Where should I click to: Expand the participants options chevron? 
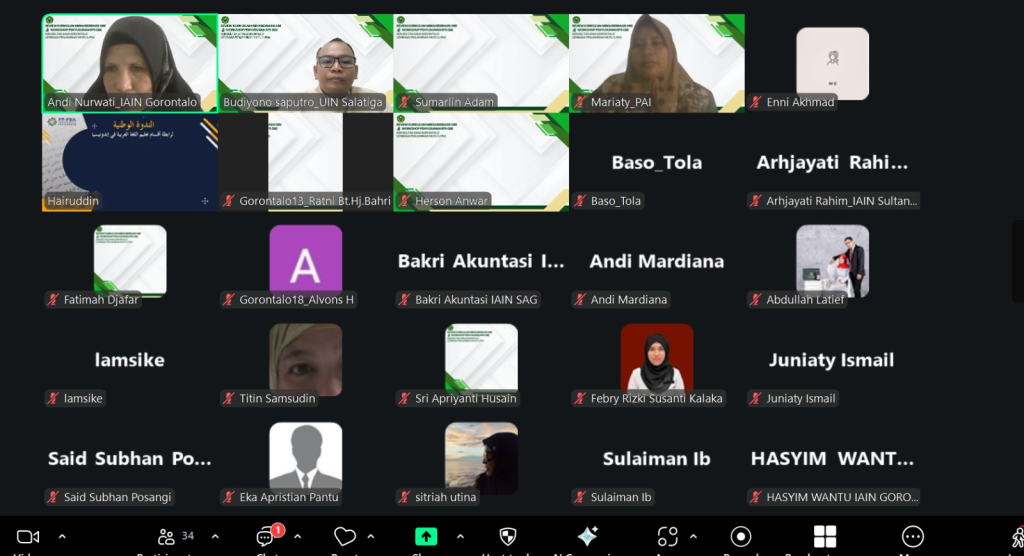215,536
